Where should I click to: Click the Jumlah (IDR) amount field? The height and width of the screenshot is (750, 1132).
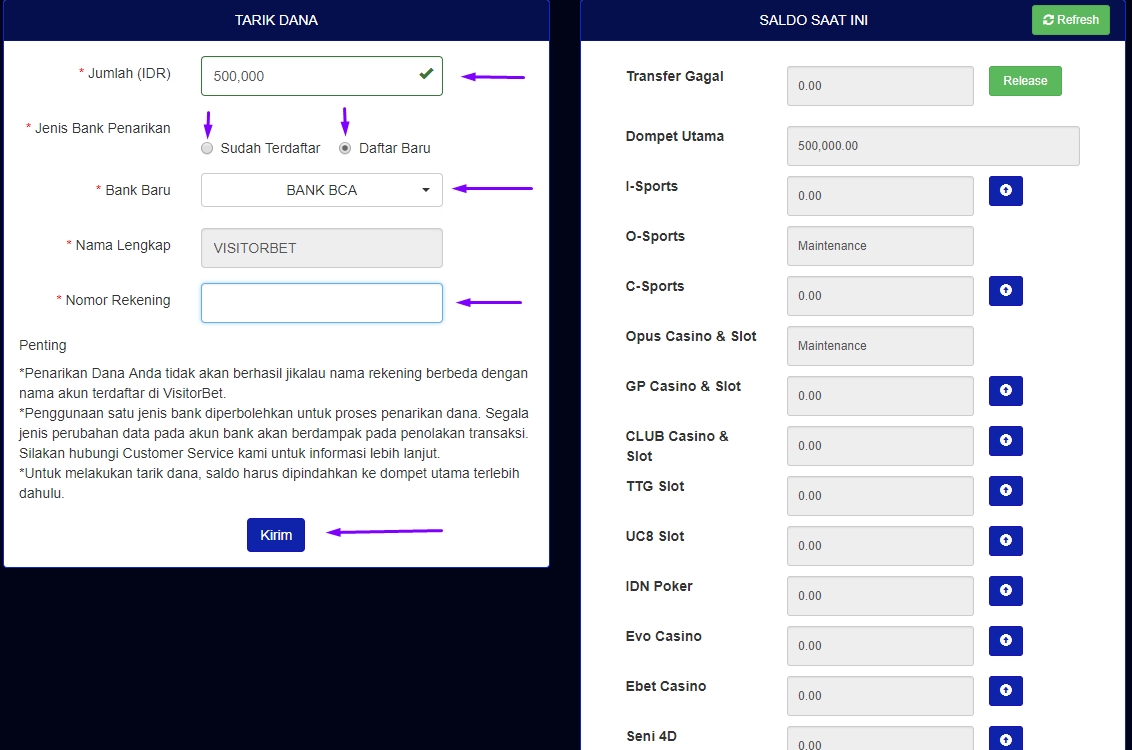click(322, 76)
